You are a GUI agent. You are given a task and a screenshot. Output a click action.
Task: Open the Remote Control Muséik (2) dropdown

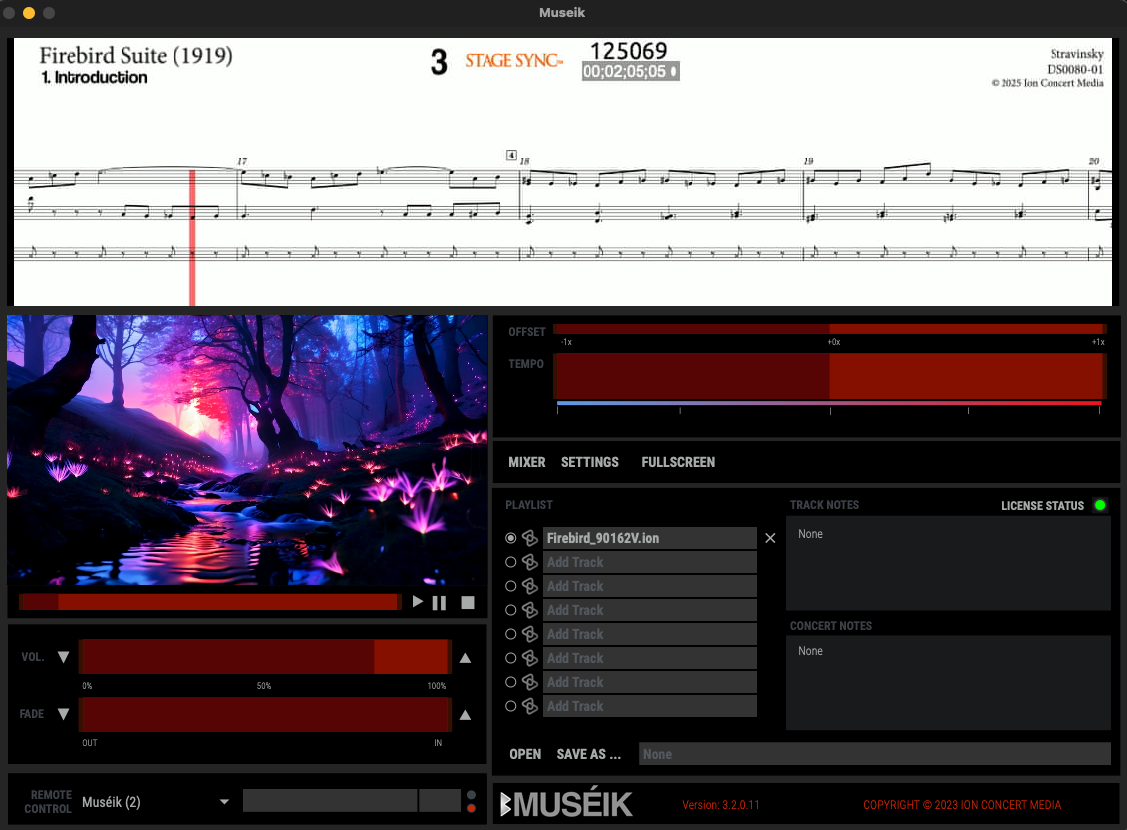[155, 802]
